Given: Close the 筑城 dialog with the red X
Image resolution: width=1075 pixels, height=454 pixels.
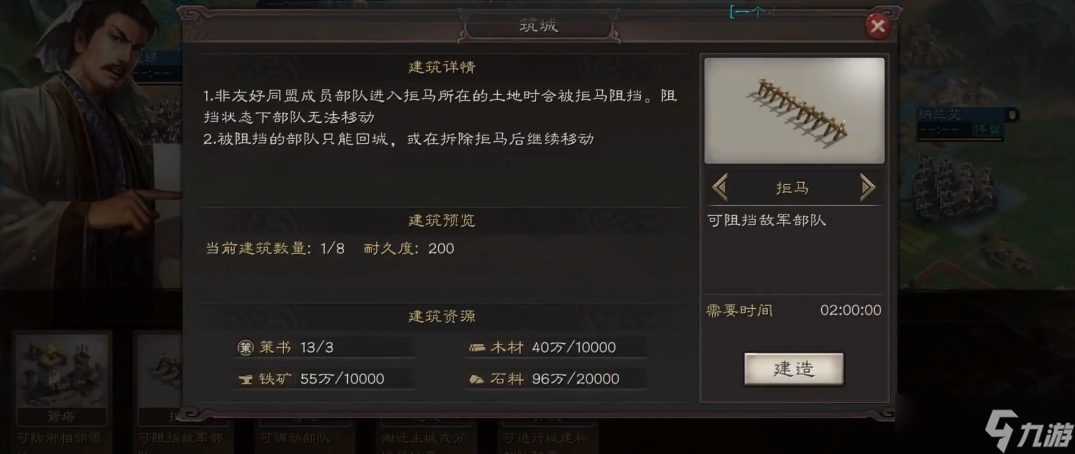Looking at the screenshot, I should click(x=877, y=27).
